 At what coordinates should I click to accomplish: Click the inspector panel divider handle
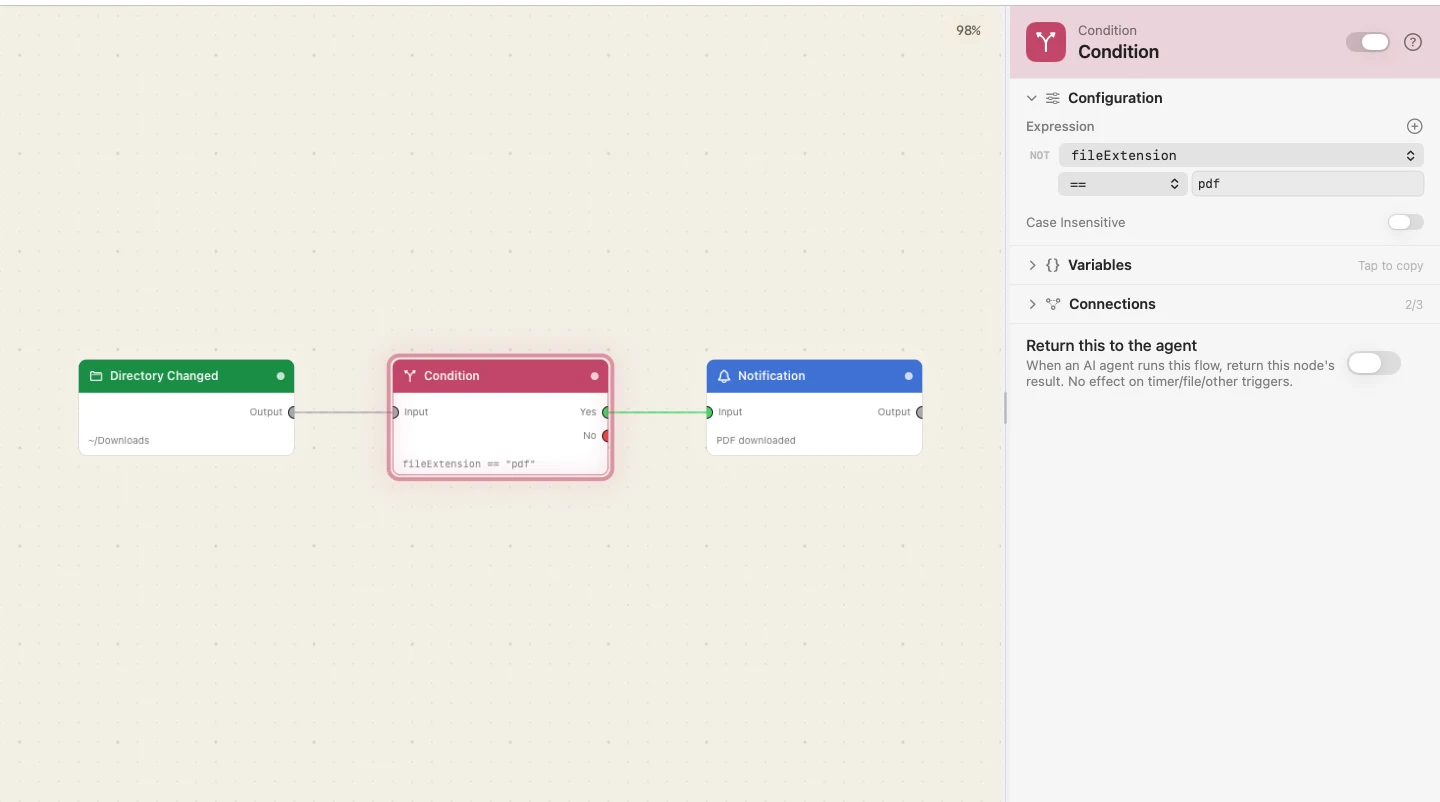(1005, 407)
